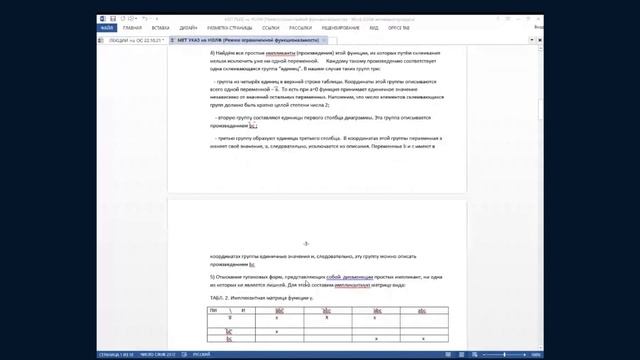
Task: Switch to the ГЛАВНАЯ ribbon tab
Action: click(x=132, y=28)
